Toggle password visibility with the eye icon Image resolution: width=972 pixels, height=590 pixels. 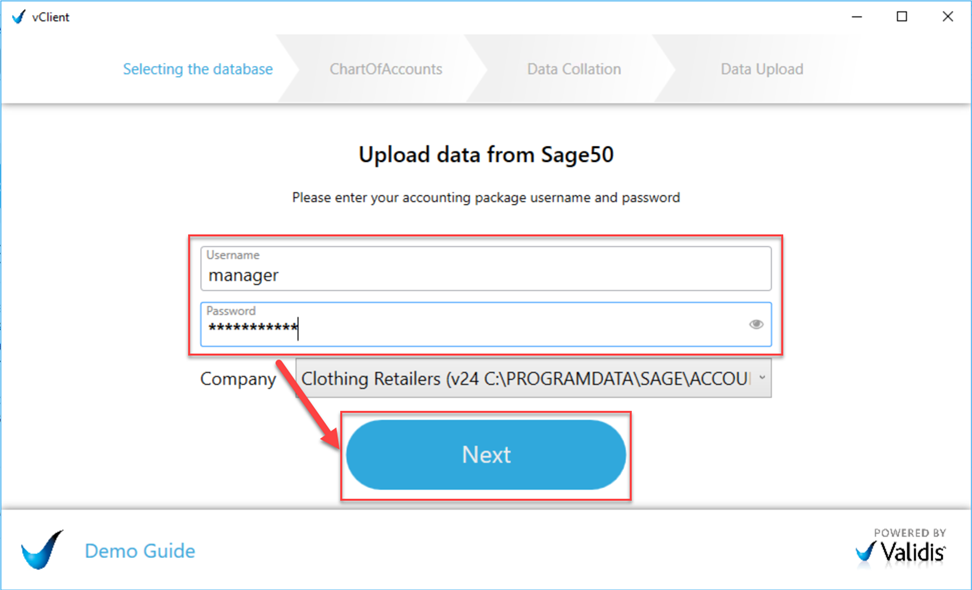point(756,324)
